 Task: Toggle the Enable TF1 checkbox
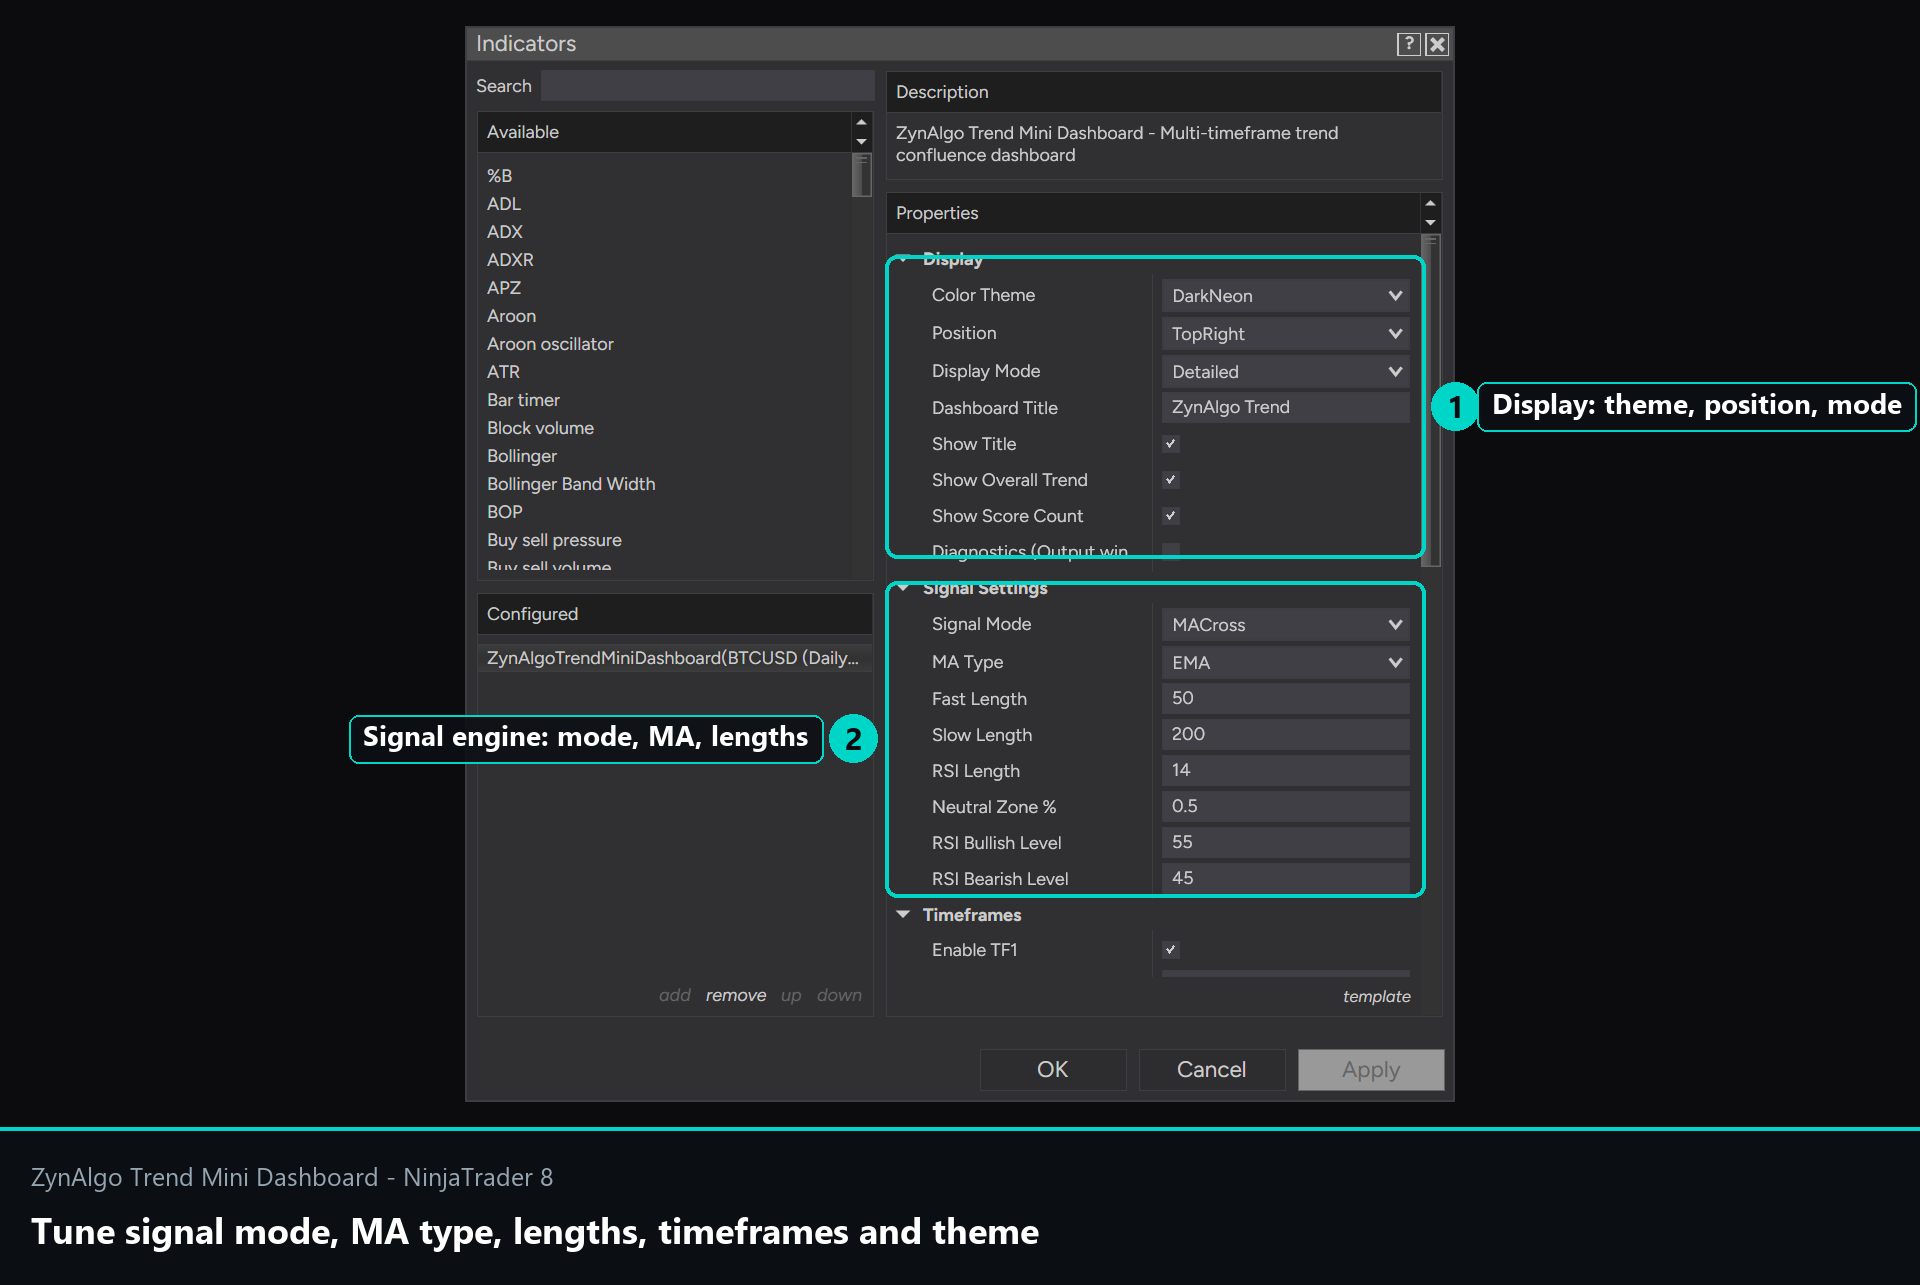pos(1171,950)
